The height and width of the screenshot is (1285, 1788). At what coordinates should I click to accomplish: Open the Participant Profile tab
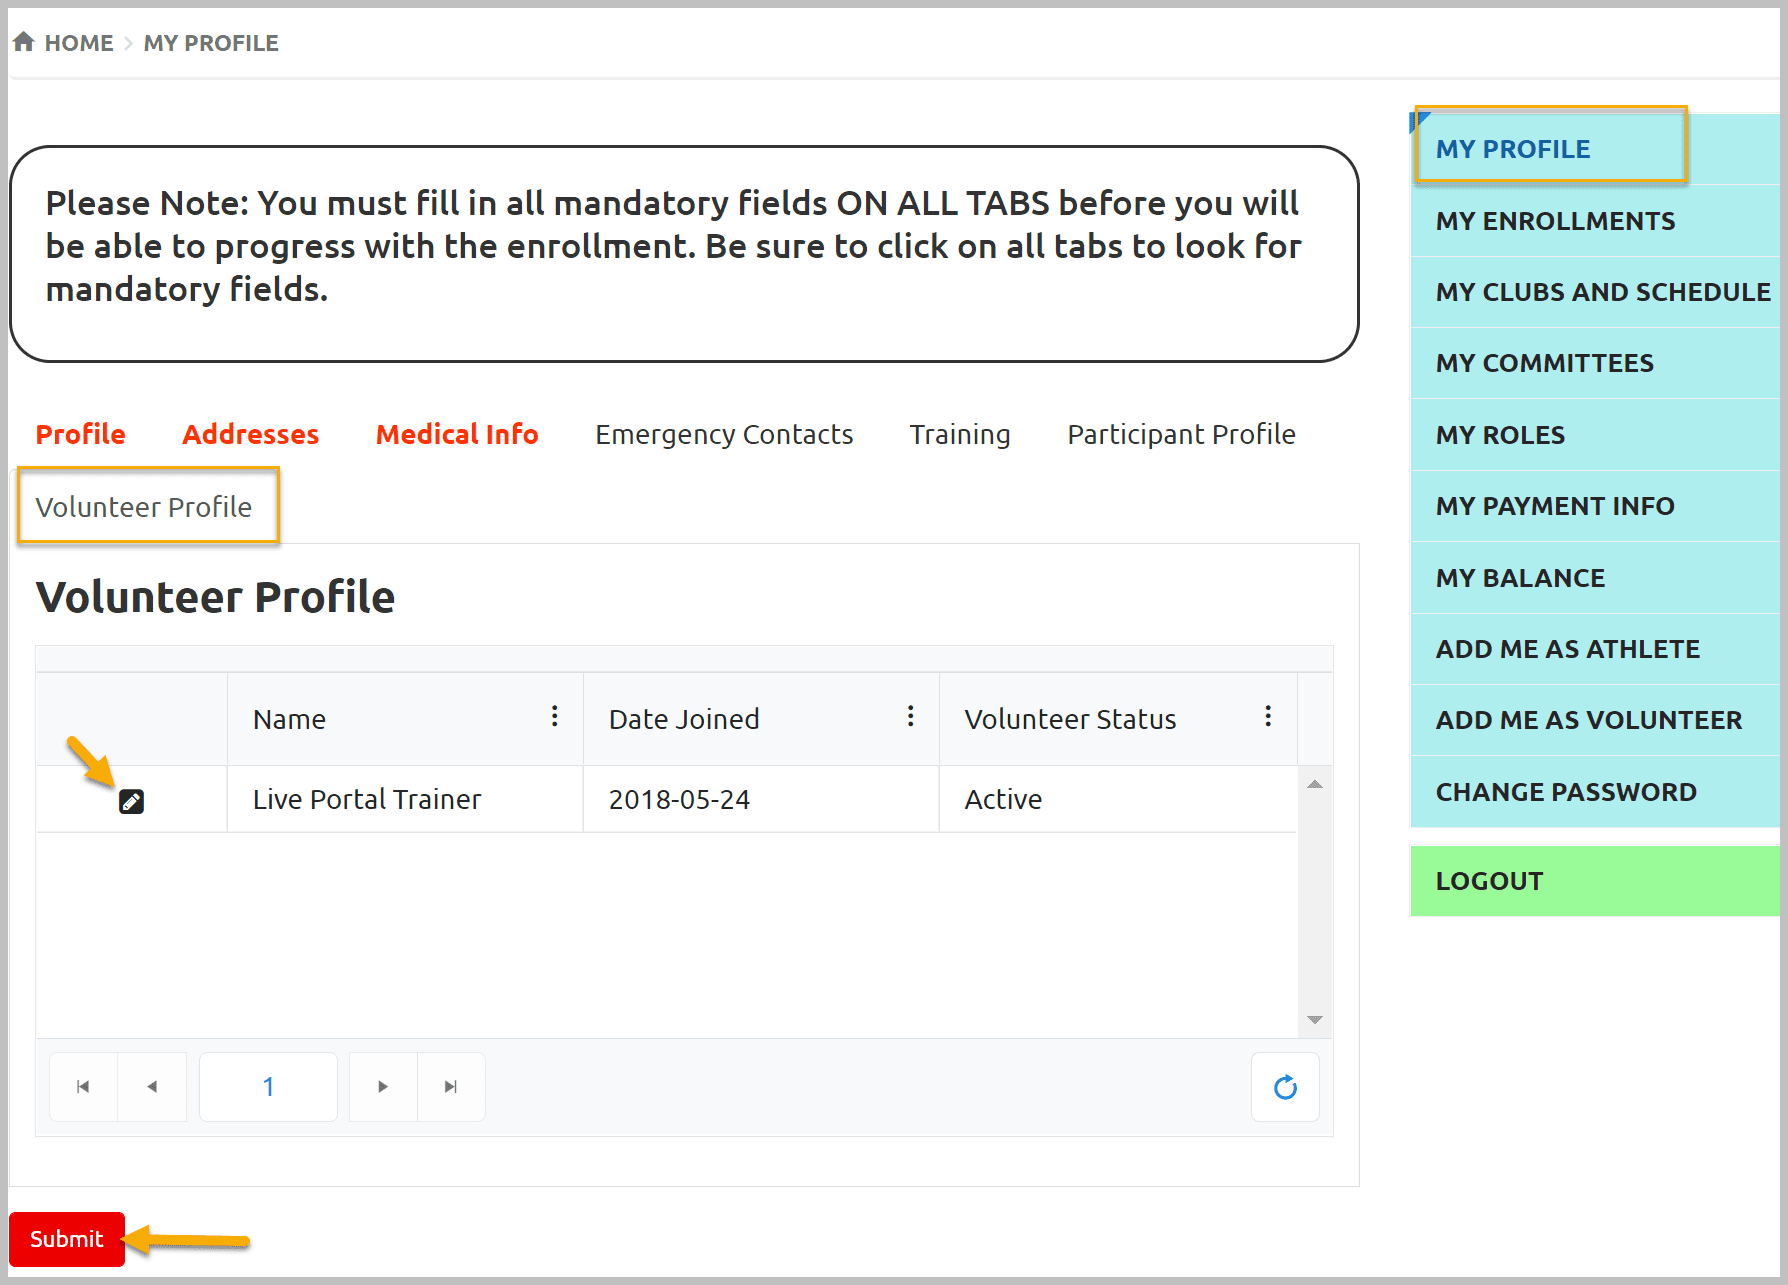click(x=1181, y=434)
